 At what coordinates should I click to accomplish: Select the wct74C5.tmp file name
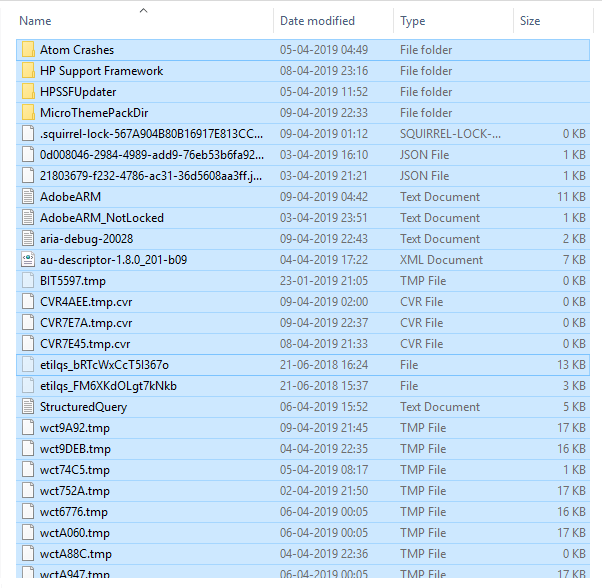tap(75, 470)
